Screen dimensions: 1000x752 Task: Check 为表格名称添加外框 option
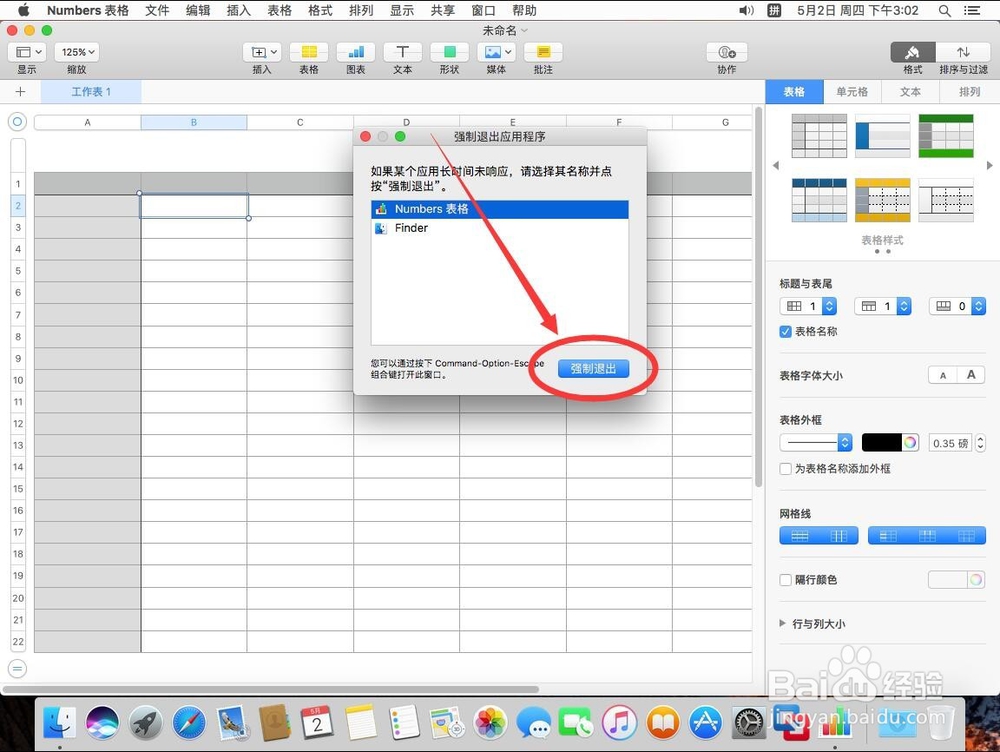(786, 468)
